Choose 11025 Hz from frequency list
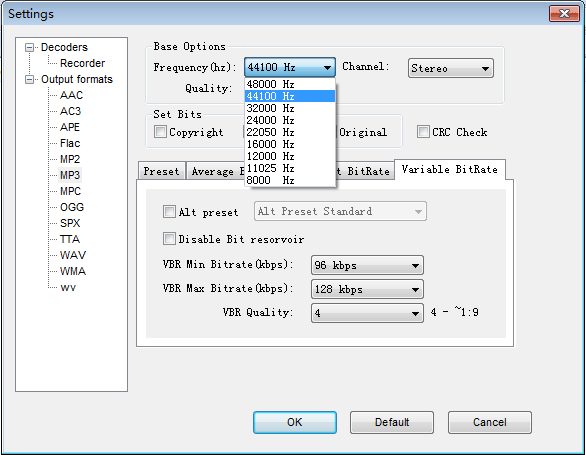586x455 pixels. pyautogui.click(x=290, y=168)
